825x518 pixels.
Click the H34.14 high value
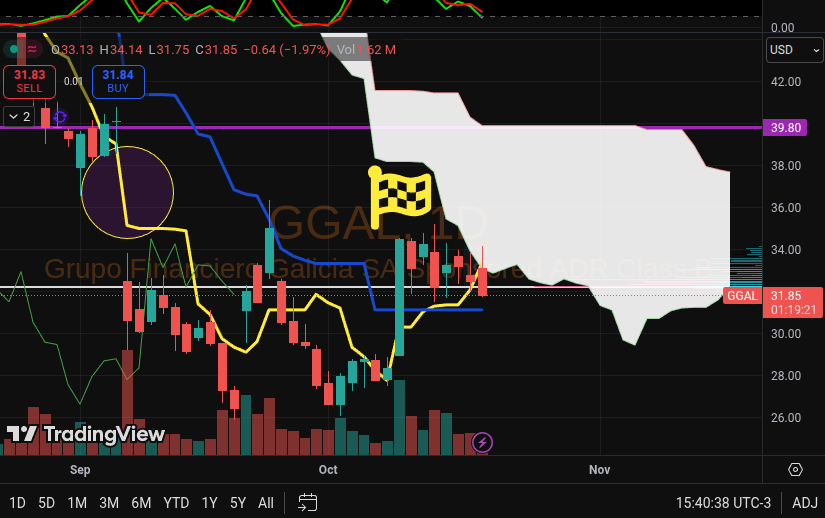(x=121, y=49)
